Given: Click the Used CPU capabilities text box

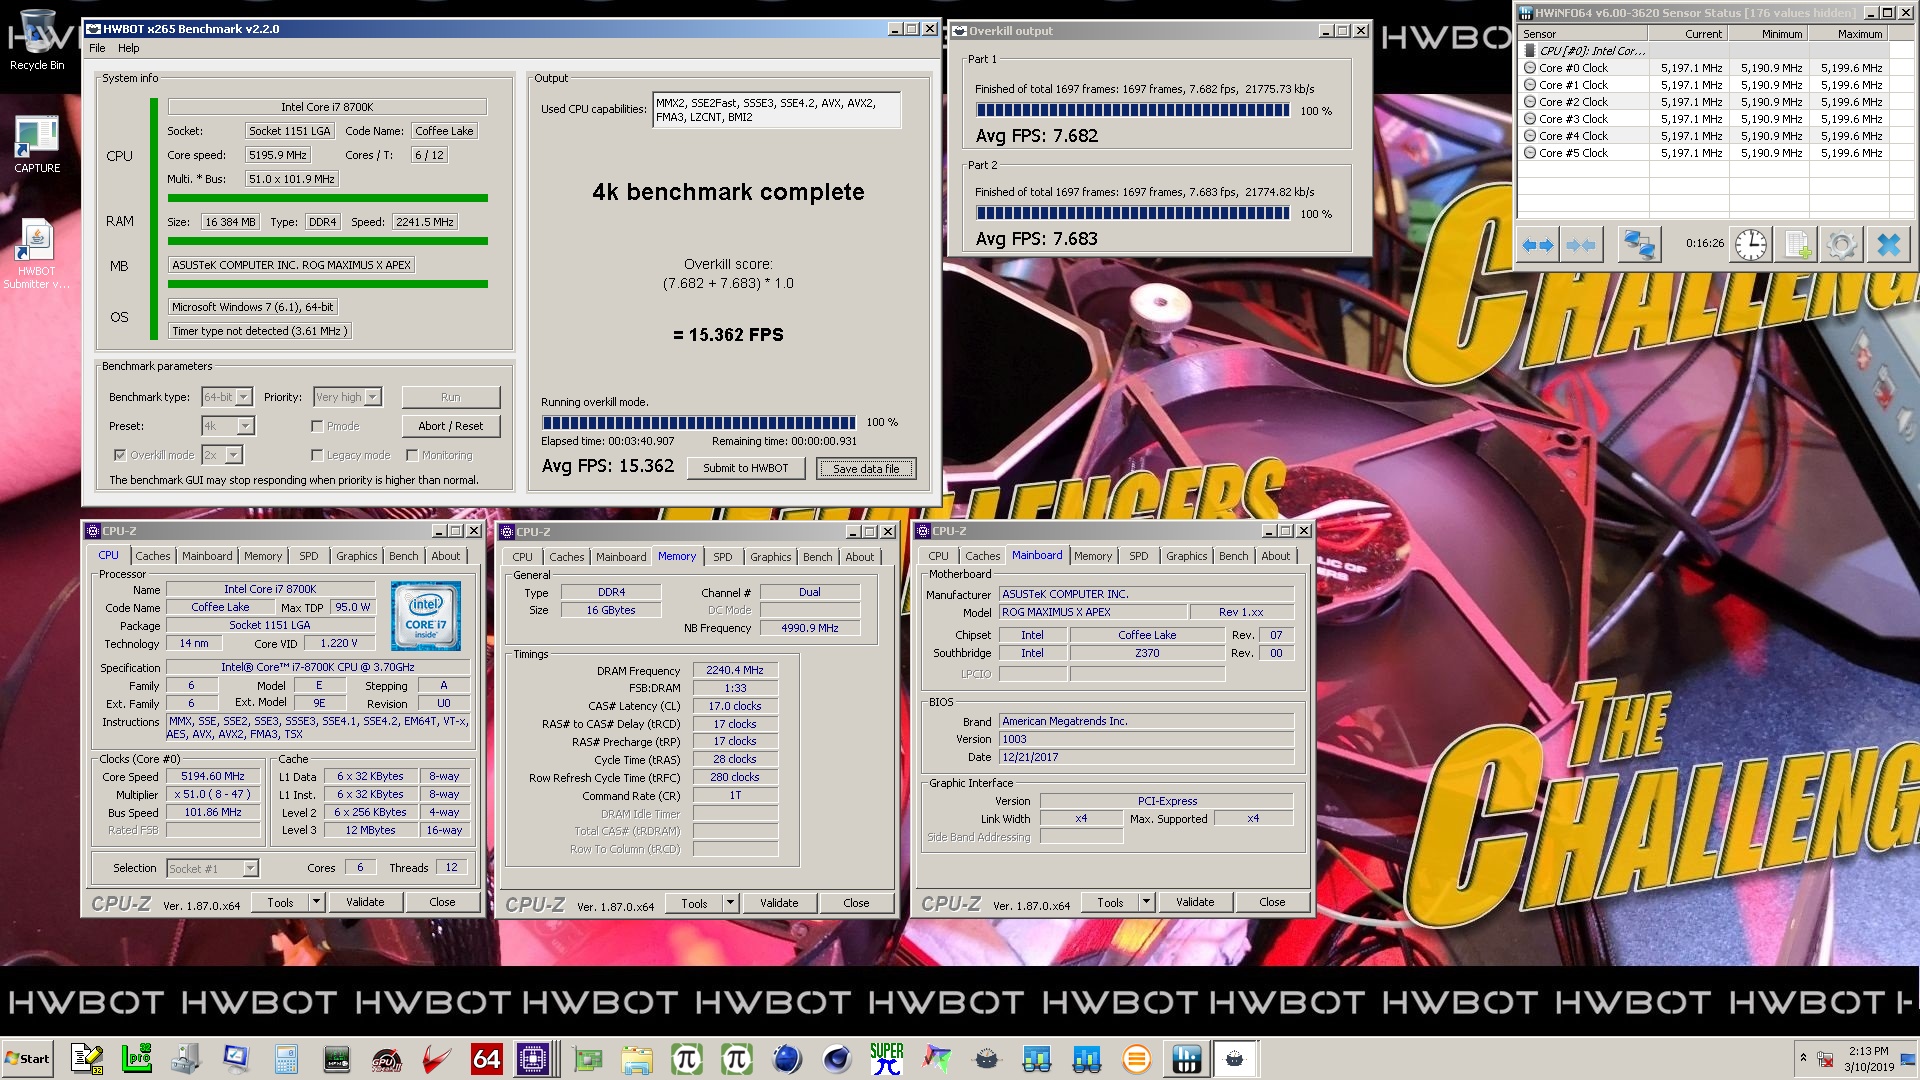Looking at the screenshot, I should tap(777, 110).
